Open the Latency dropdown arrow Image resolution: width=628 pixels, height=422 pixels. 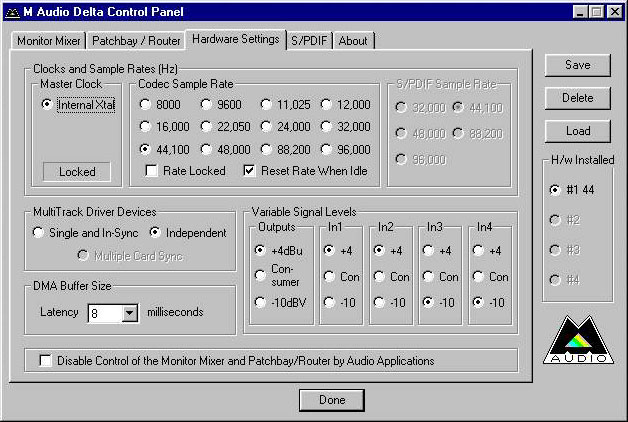(129, 313)
